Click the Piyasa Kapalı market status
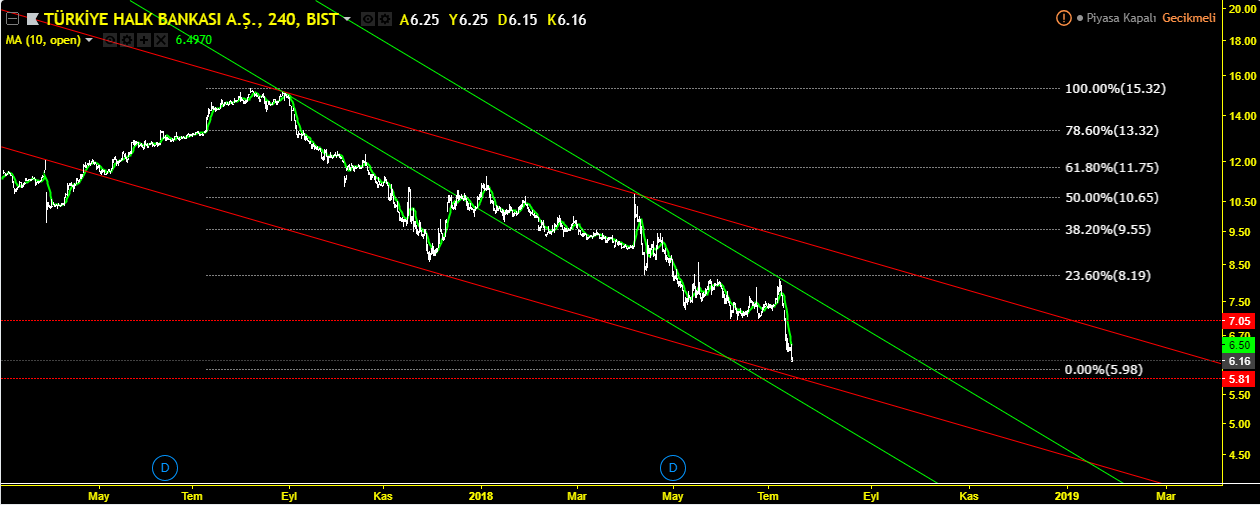Screen dimensions: 1260x505 coord(1120,18)
